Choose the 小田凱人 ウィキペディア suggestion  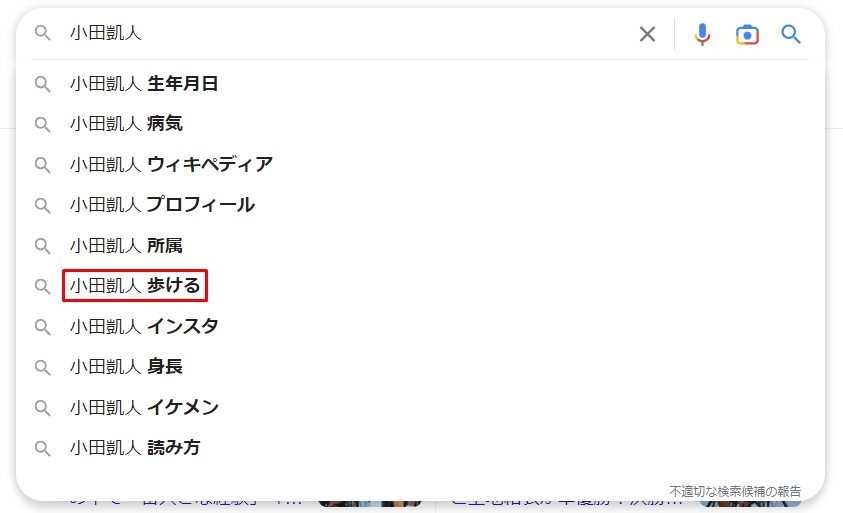171,164
